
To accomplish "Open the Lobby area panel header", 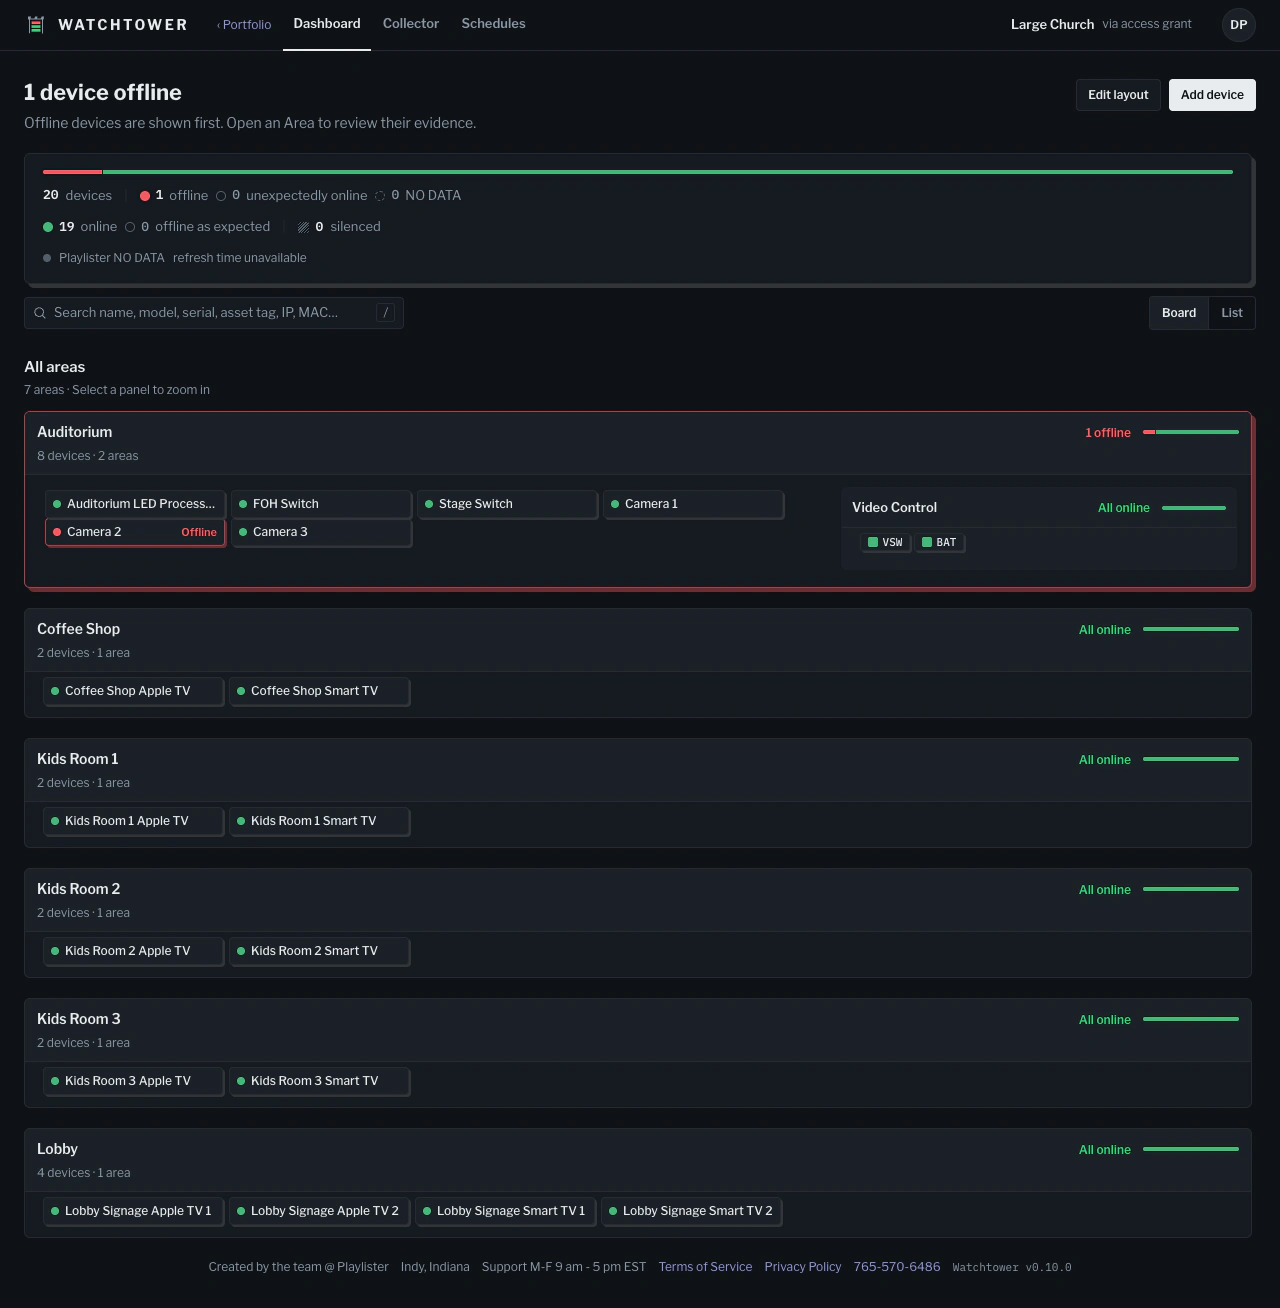I will click(x=638, y=1160).
